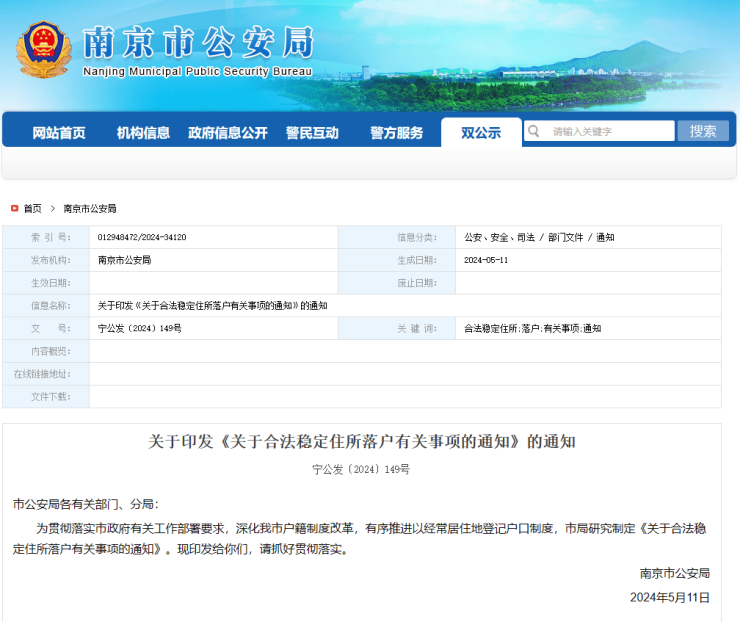The image size is (740, 622).
Task: Click the red home icon in breadcrumb
Action: click(x=14, y=208)
